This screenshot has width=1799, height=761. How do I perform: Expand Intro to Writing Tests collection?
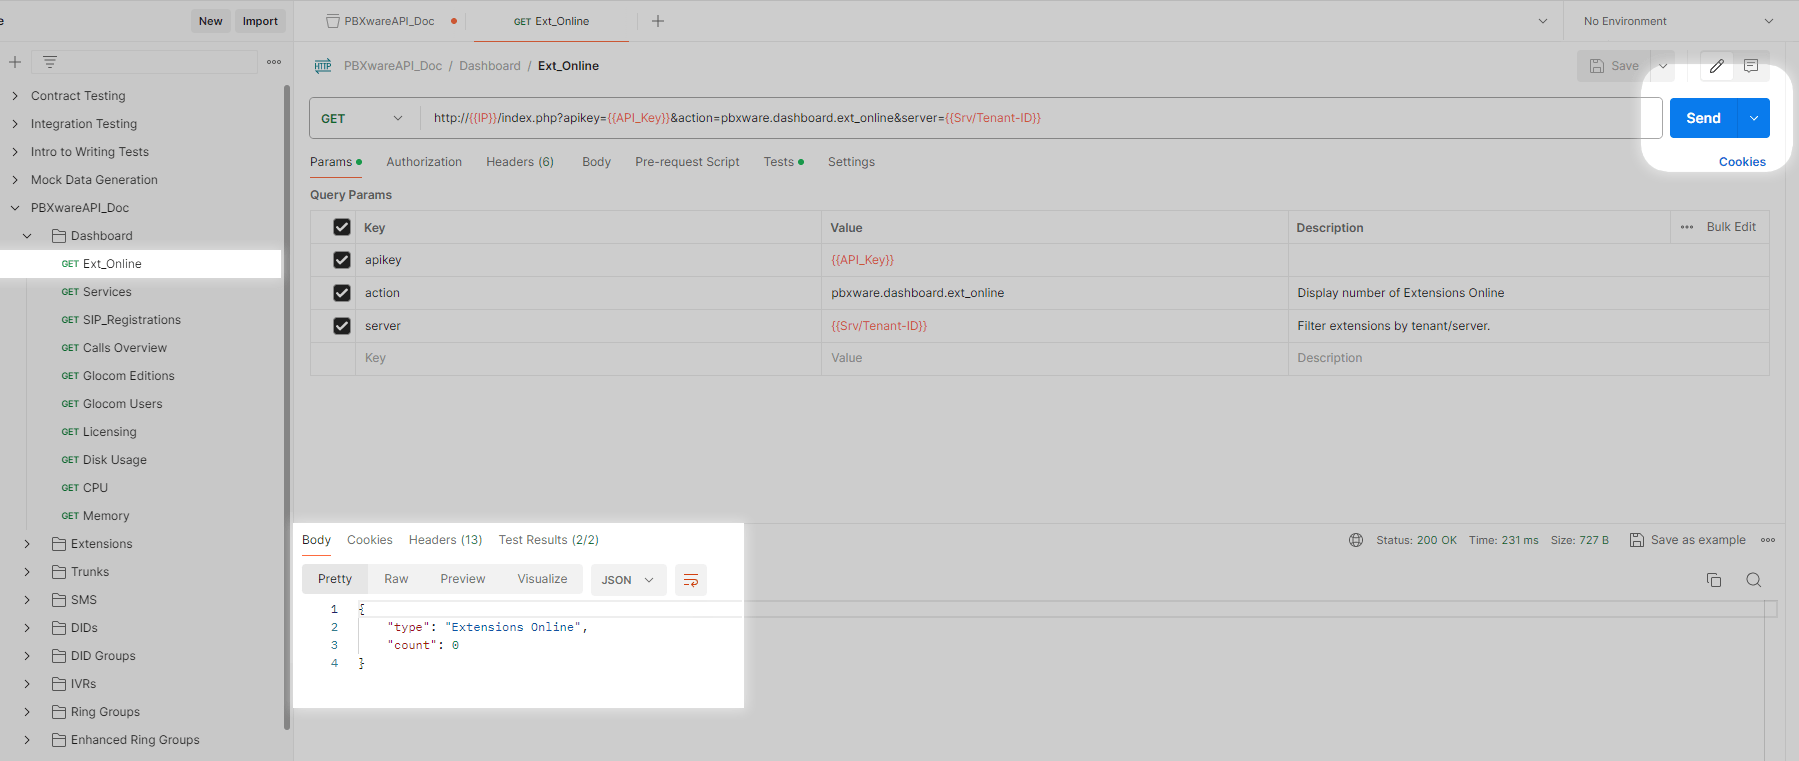pyautogui.click(x=15, y=152)
